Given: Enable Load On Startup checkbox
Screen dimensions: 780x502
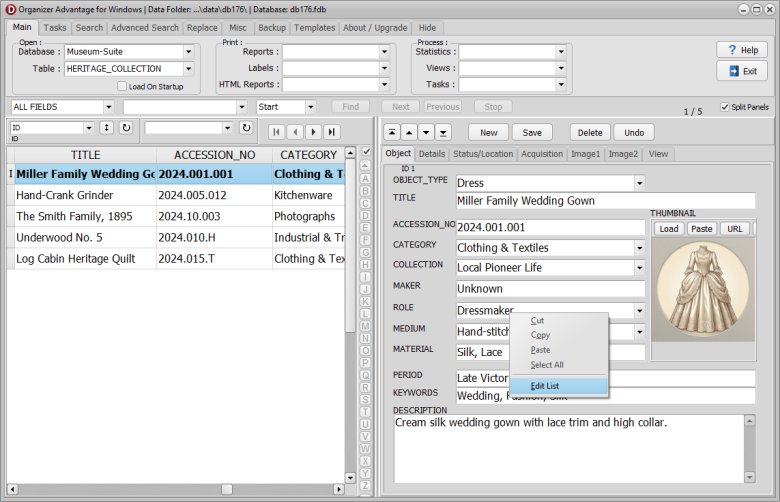Looking at the screenshot, I should (122, 86).
